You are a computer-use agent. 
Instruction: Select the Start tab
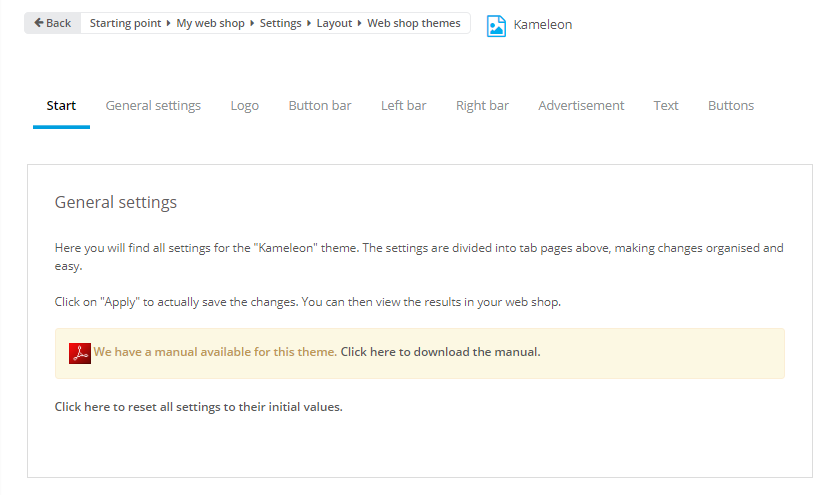coord(61,106)
